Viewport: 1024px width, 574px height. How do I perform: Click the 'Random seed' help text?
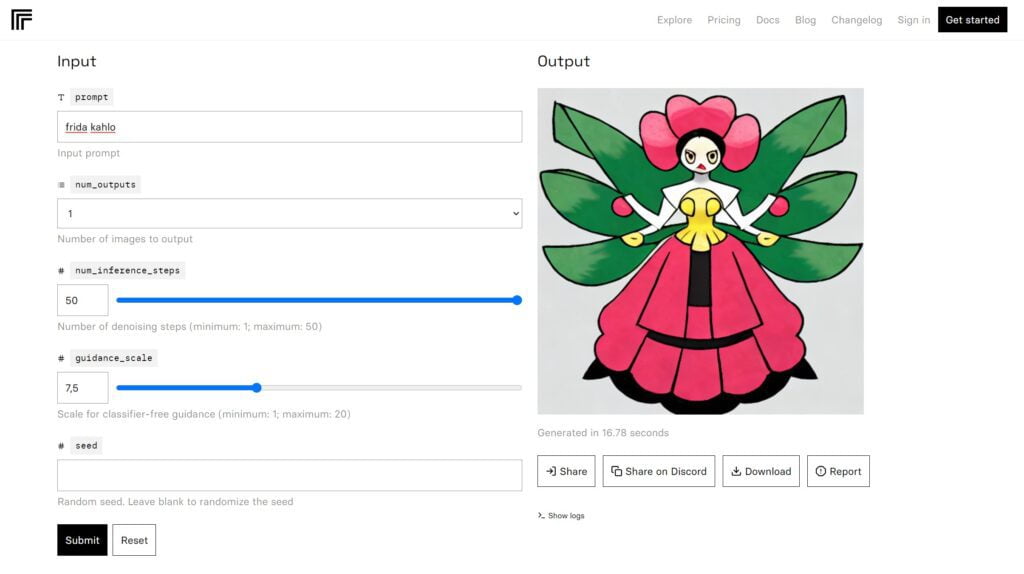pos(175,502)
